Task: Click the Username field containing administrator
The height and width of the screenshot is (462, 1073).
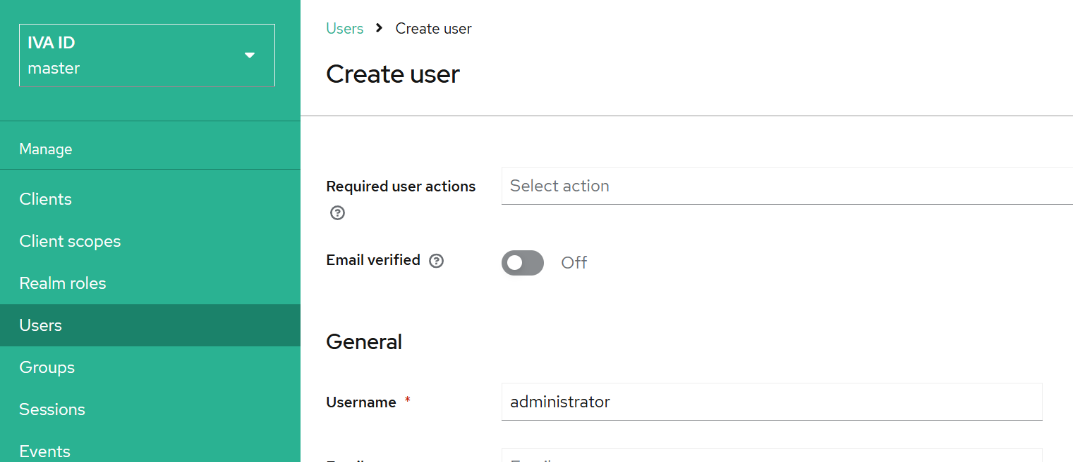Action: coord(771,402)
